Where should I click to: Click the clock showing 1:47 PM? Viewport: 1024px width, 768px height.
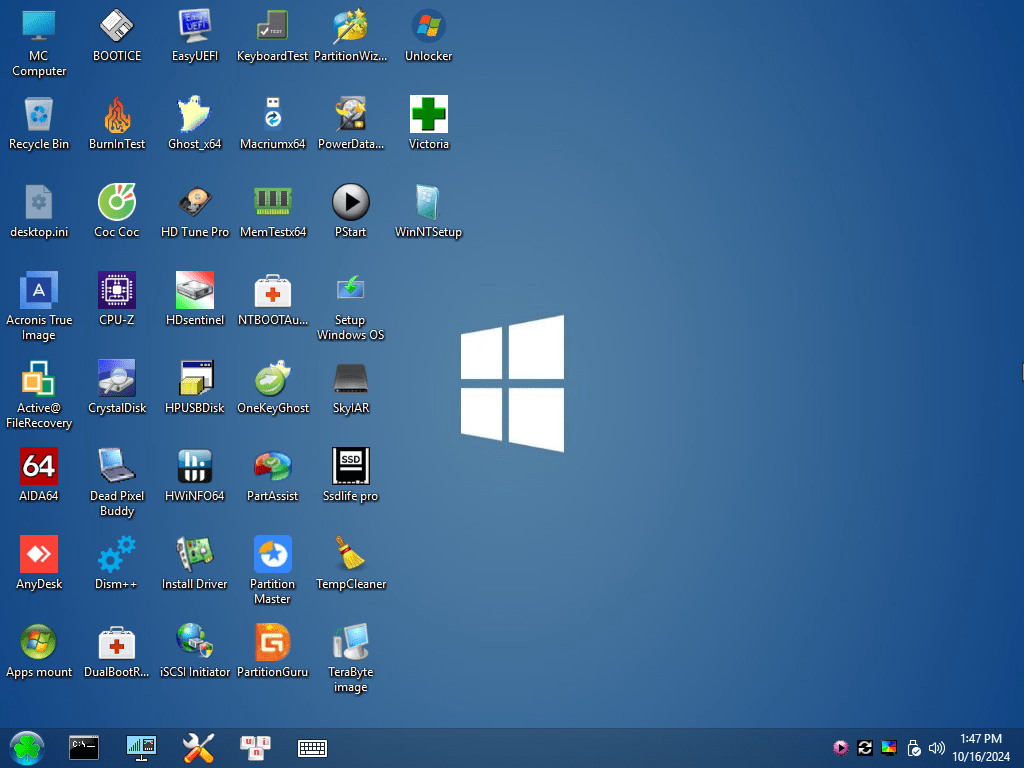coord(980,739)
